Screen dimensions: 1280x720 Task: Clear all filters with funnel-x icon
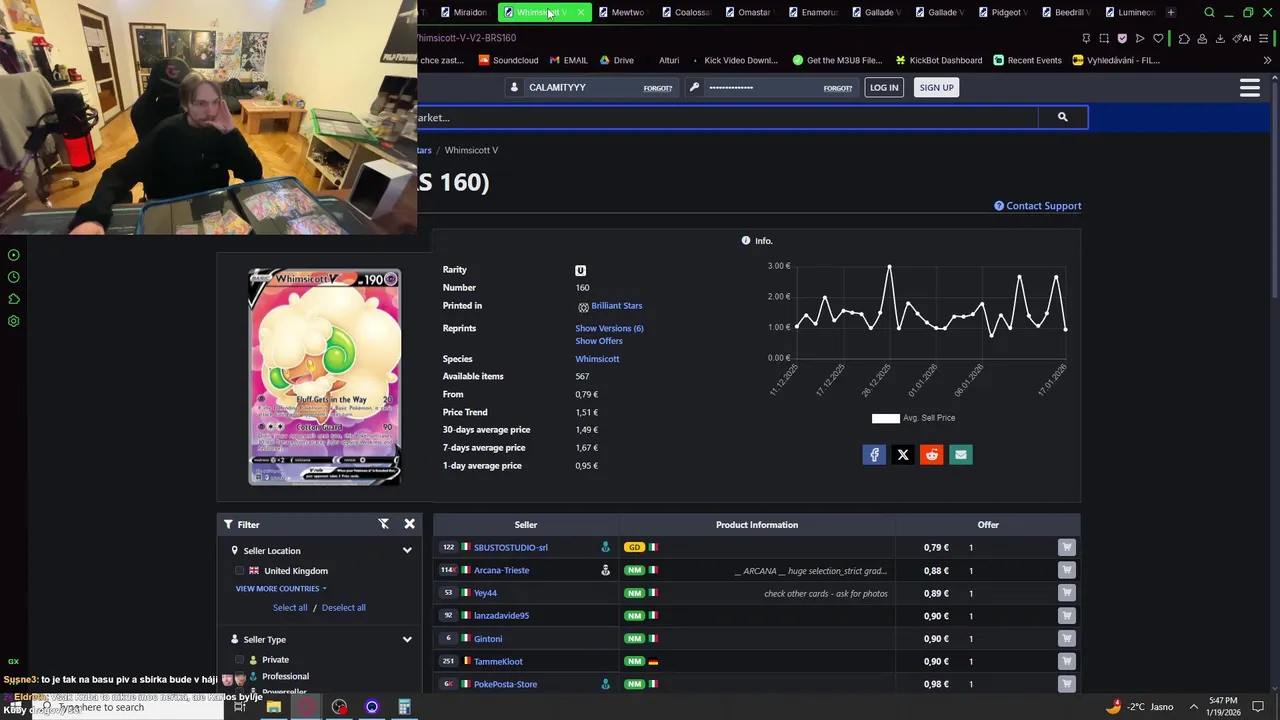[383, 524]
